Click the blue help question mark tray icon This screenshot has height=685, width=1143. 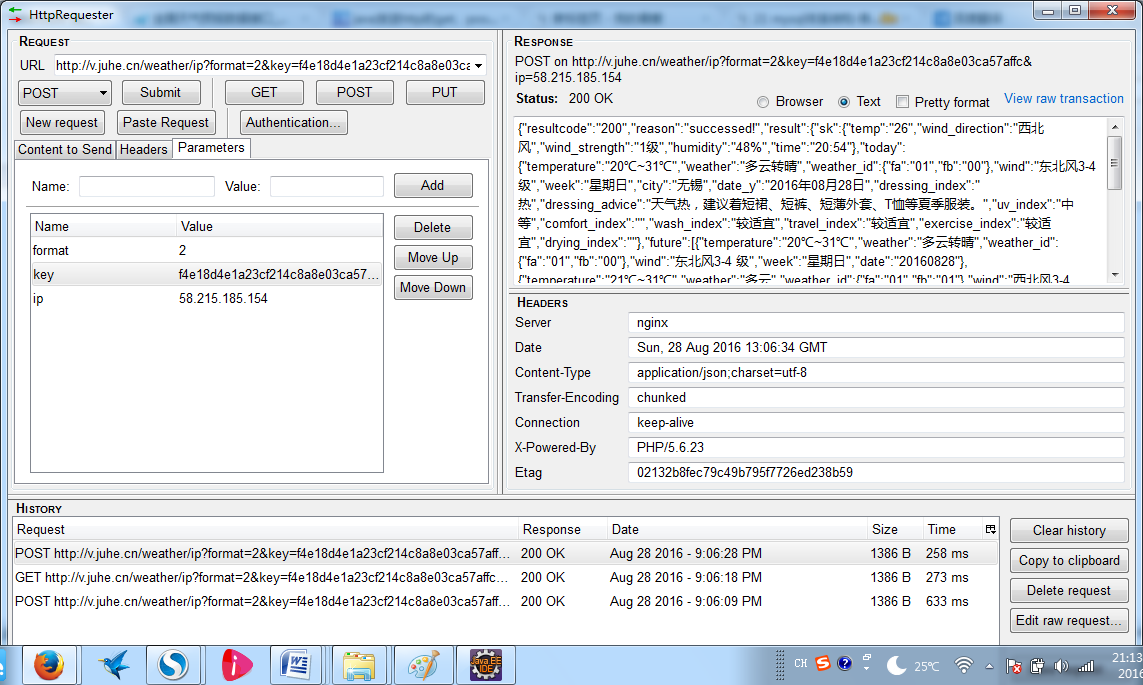pyautogui.click(x=844, y=663)
